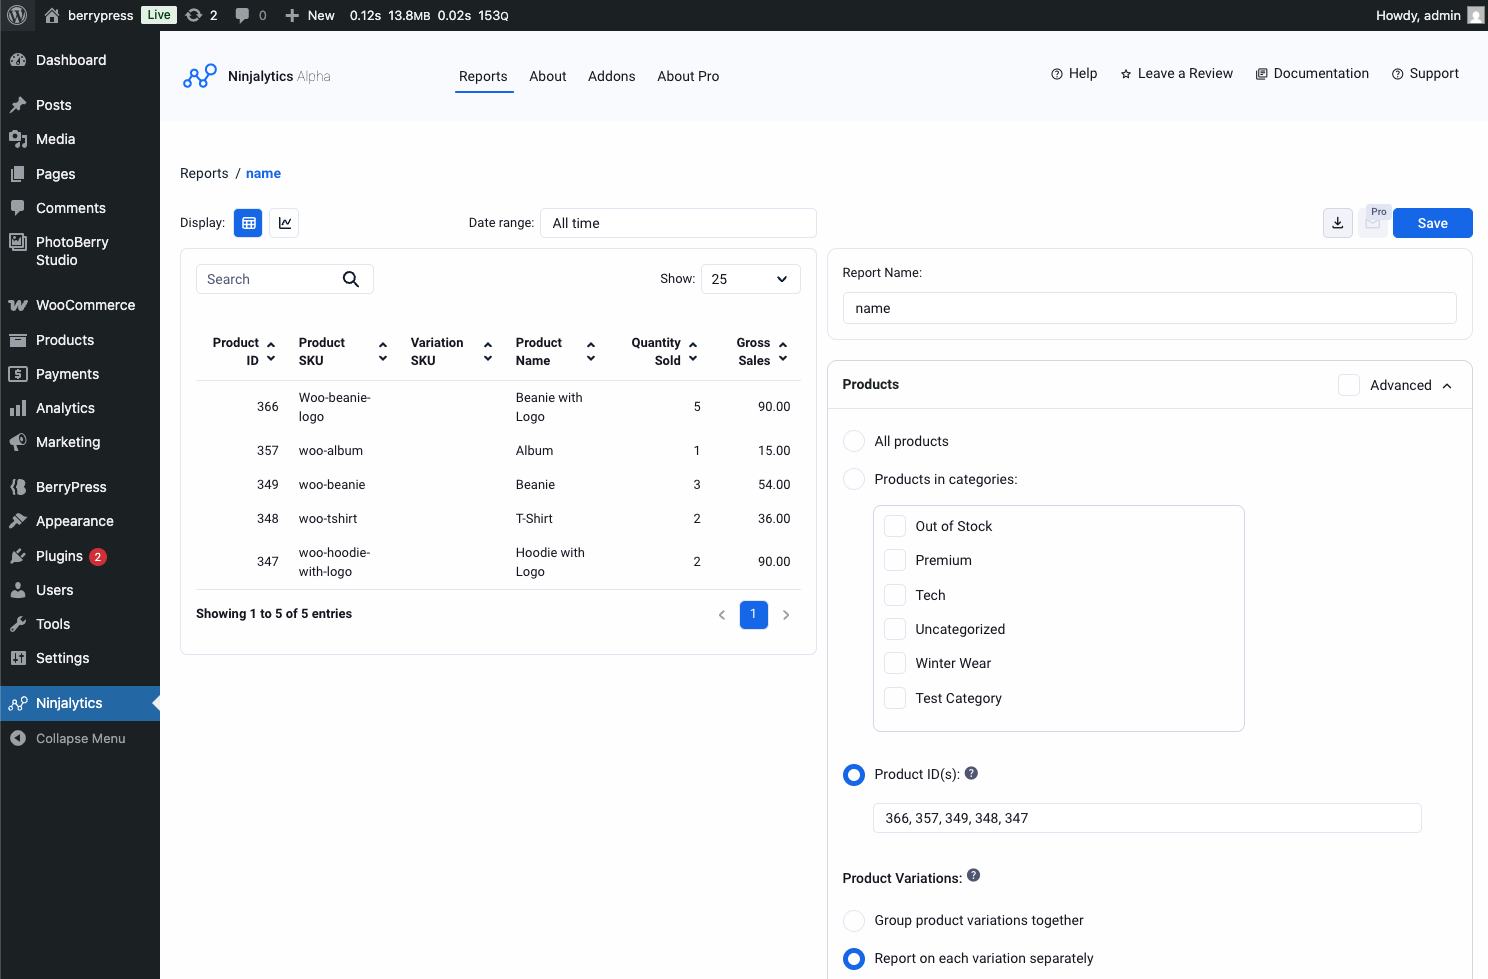Image resolution: width=1488 pixels, height=979 pixels.
Task: Open the Show entries dropdown
Action: (x=750, y=278)
